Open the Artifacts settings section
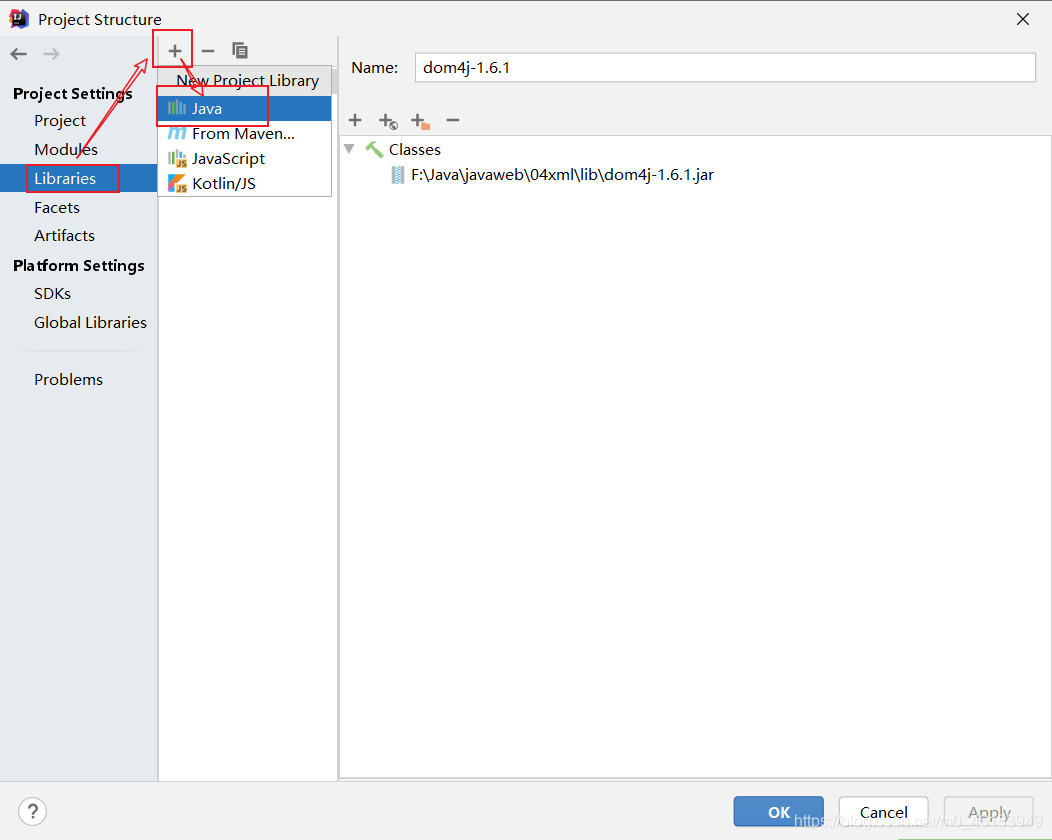Viewport: 1052px width, 840px height. [64, 235]
